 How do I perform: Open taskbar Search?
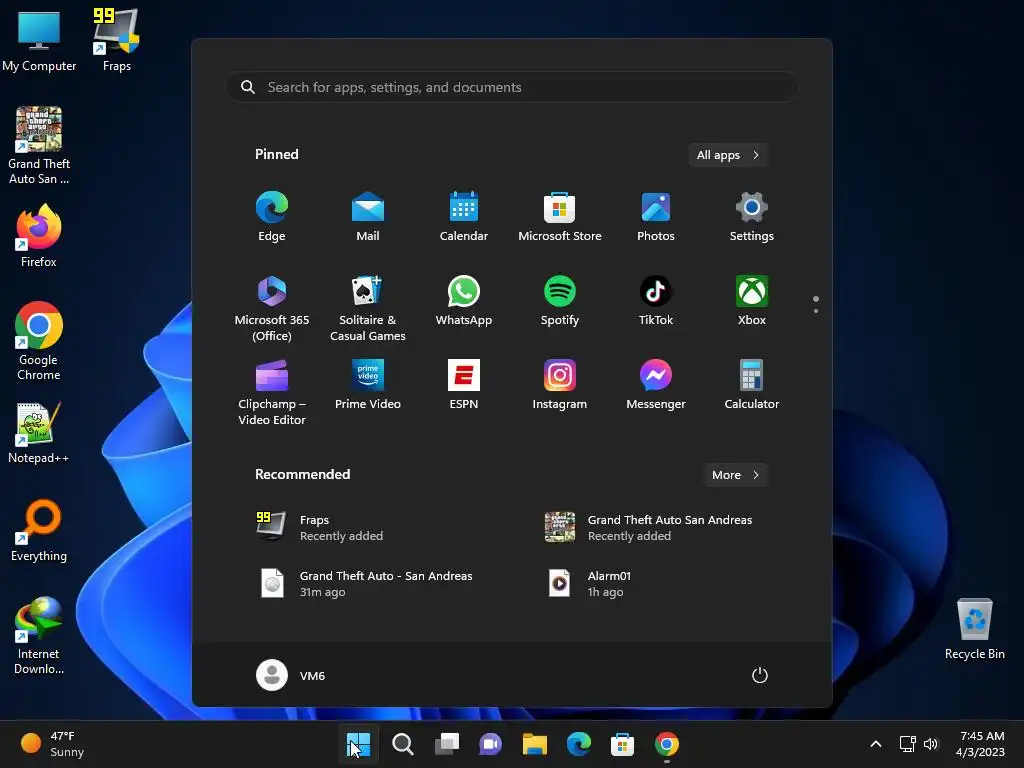click(x=403, y=744)
